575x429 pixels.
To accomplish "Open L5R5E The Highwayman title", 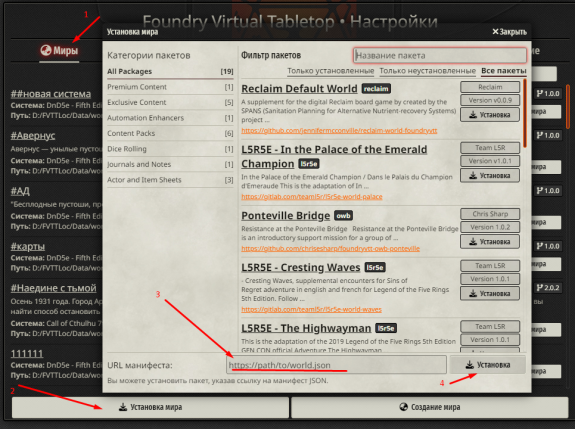I will pyautogui.click(x=306, y=328).
